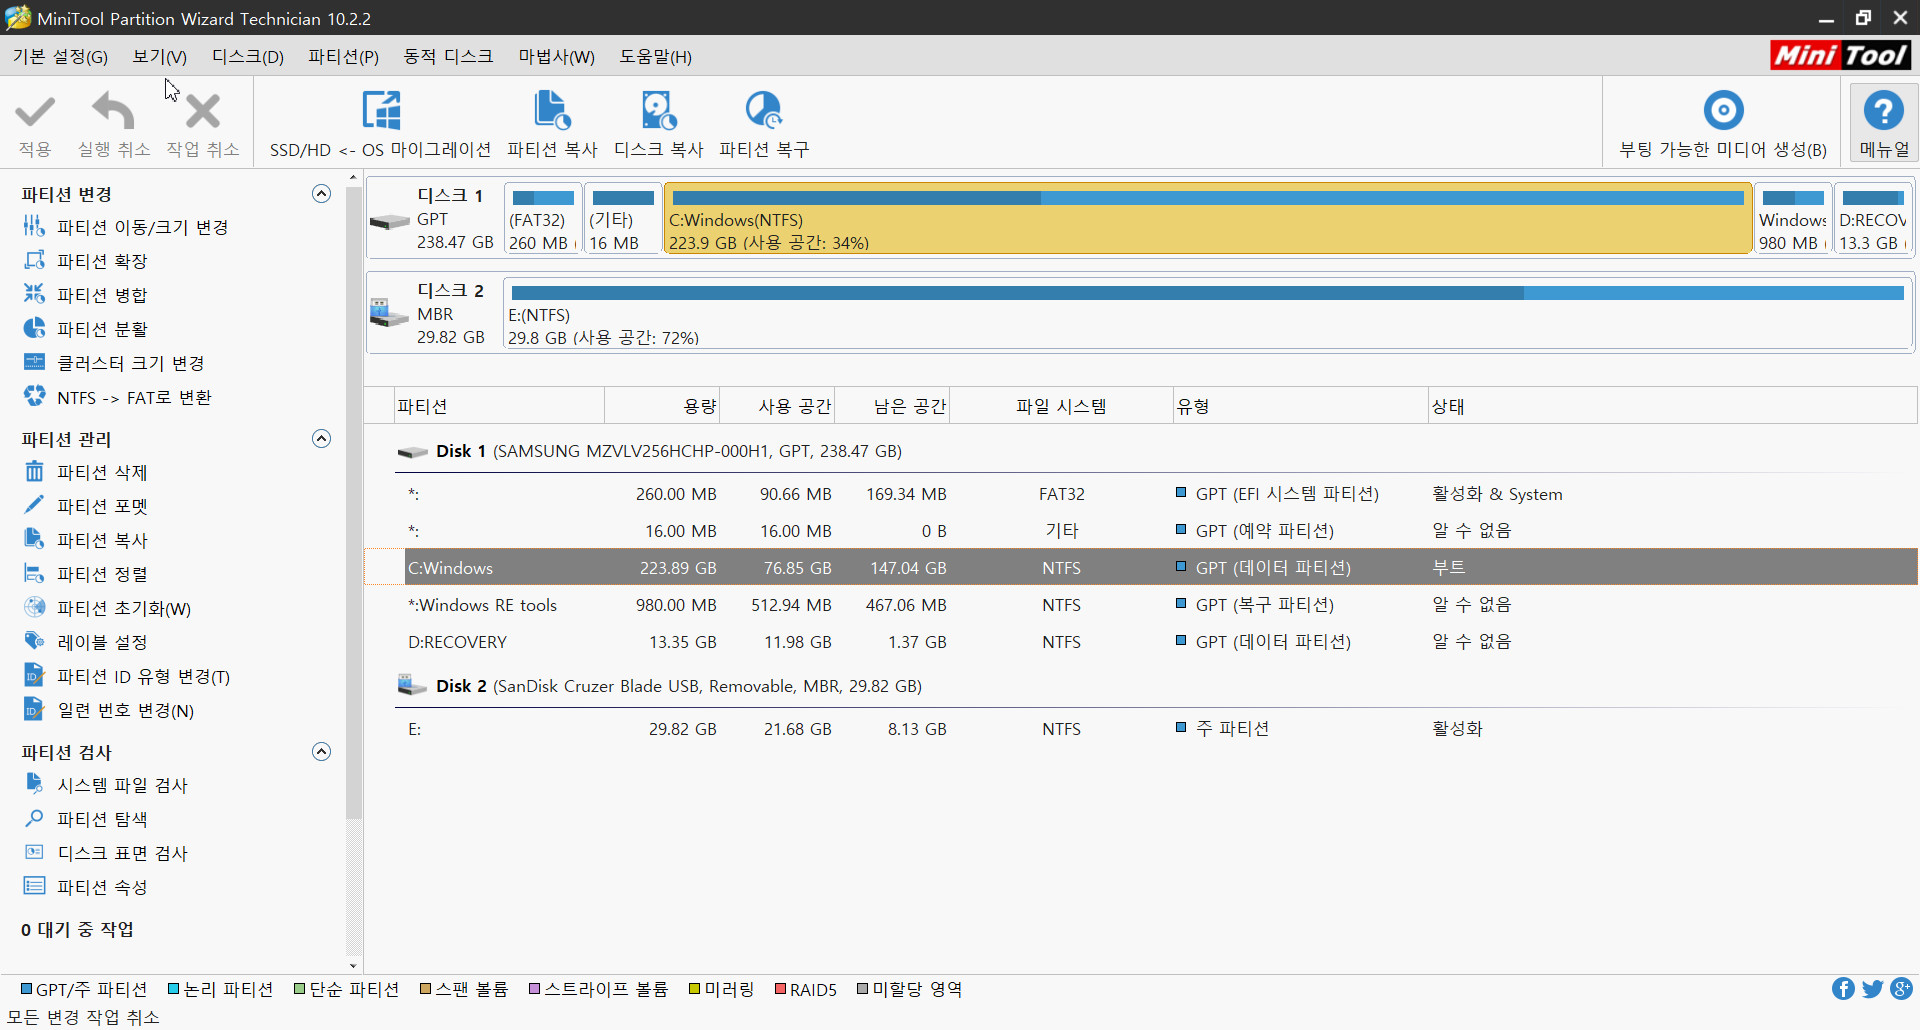Open the Google Plus share icon
The height and width of the screenshot is (1030, 1920).
(x=1901, y=989)
